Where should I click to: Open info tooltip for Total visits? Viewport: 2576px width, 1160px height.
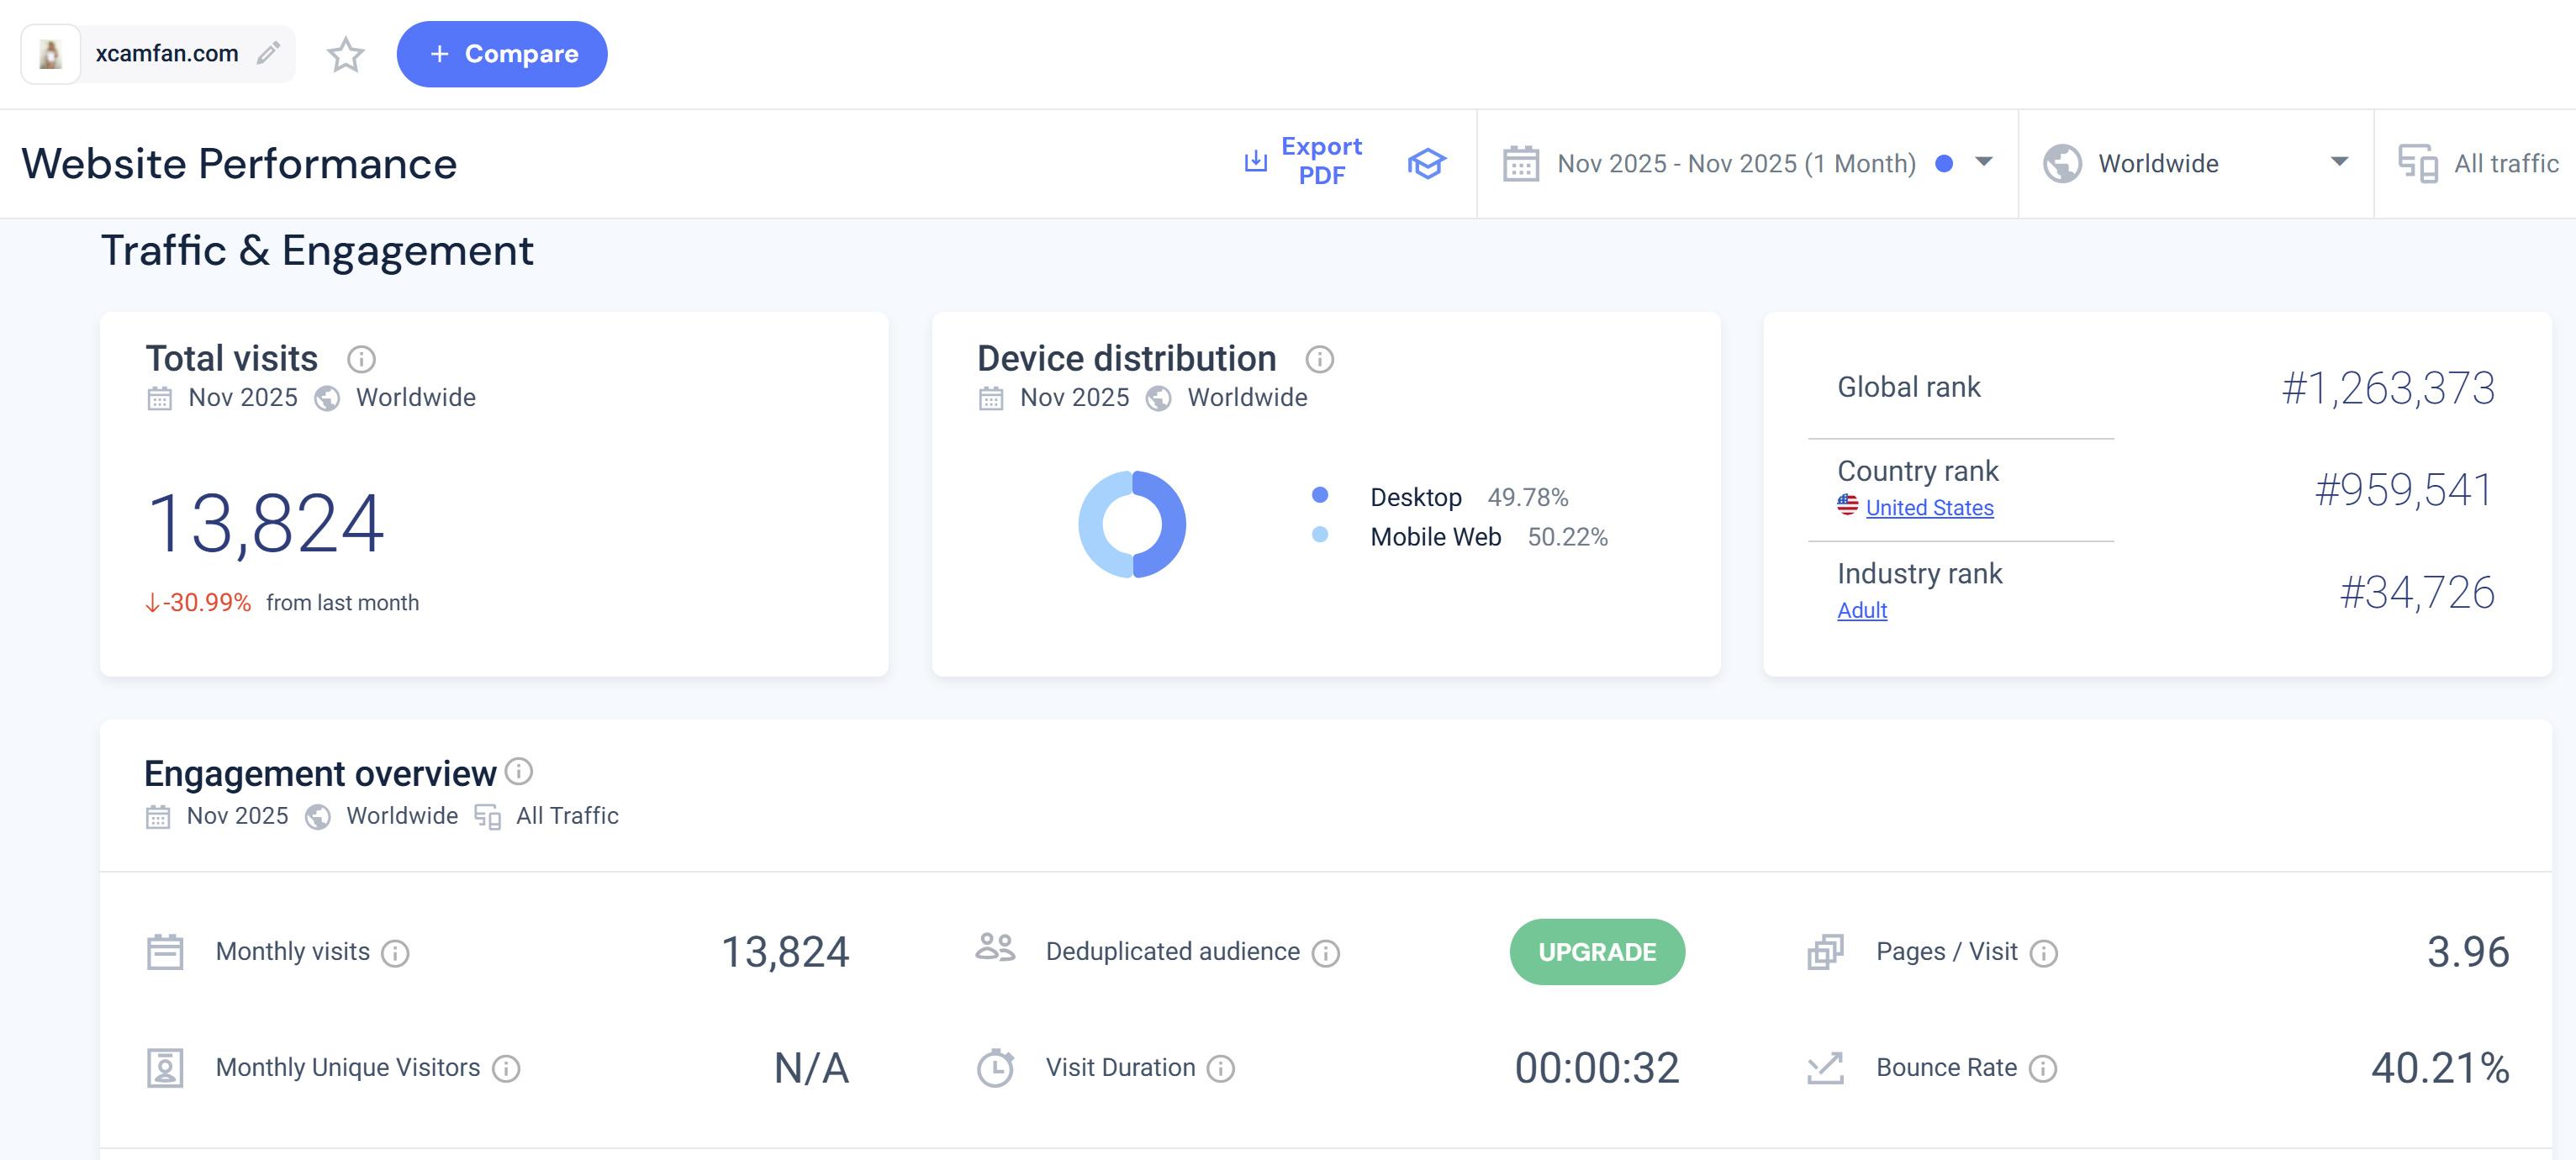361,359
